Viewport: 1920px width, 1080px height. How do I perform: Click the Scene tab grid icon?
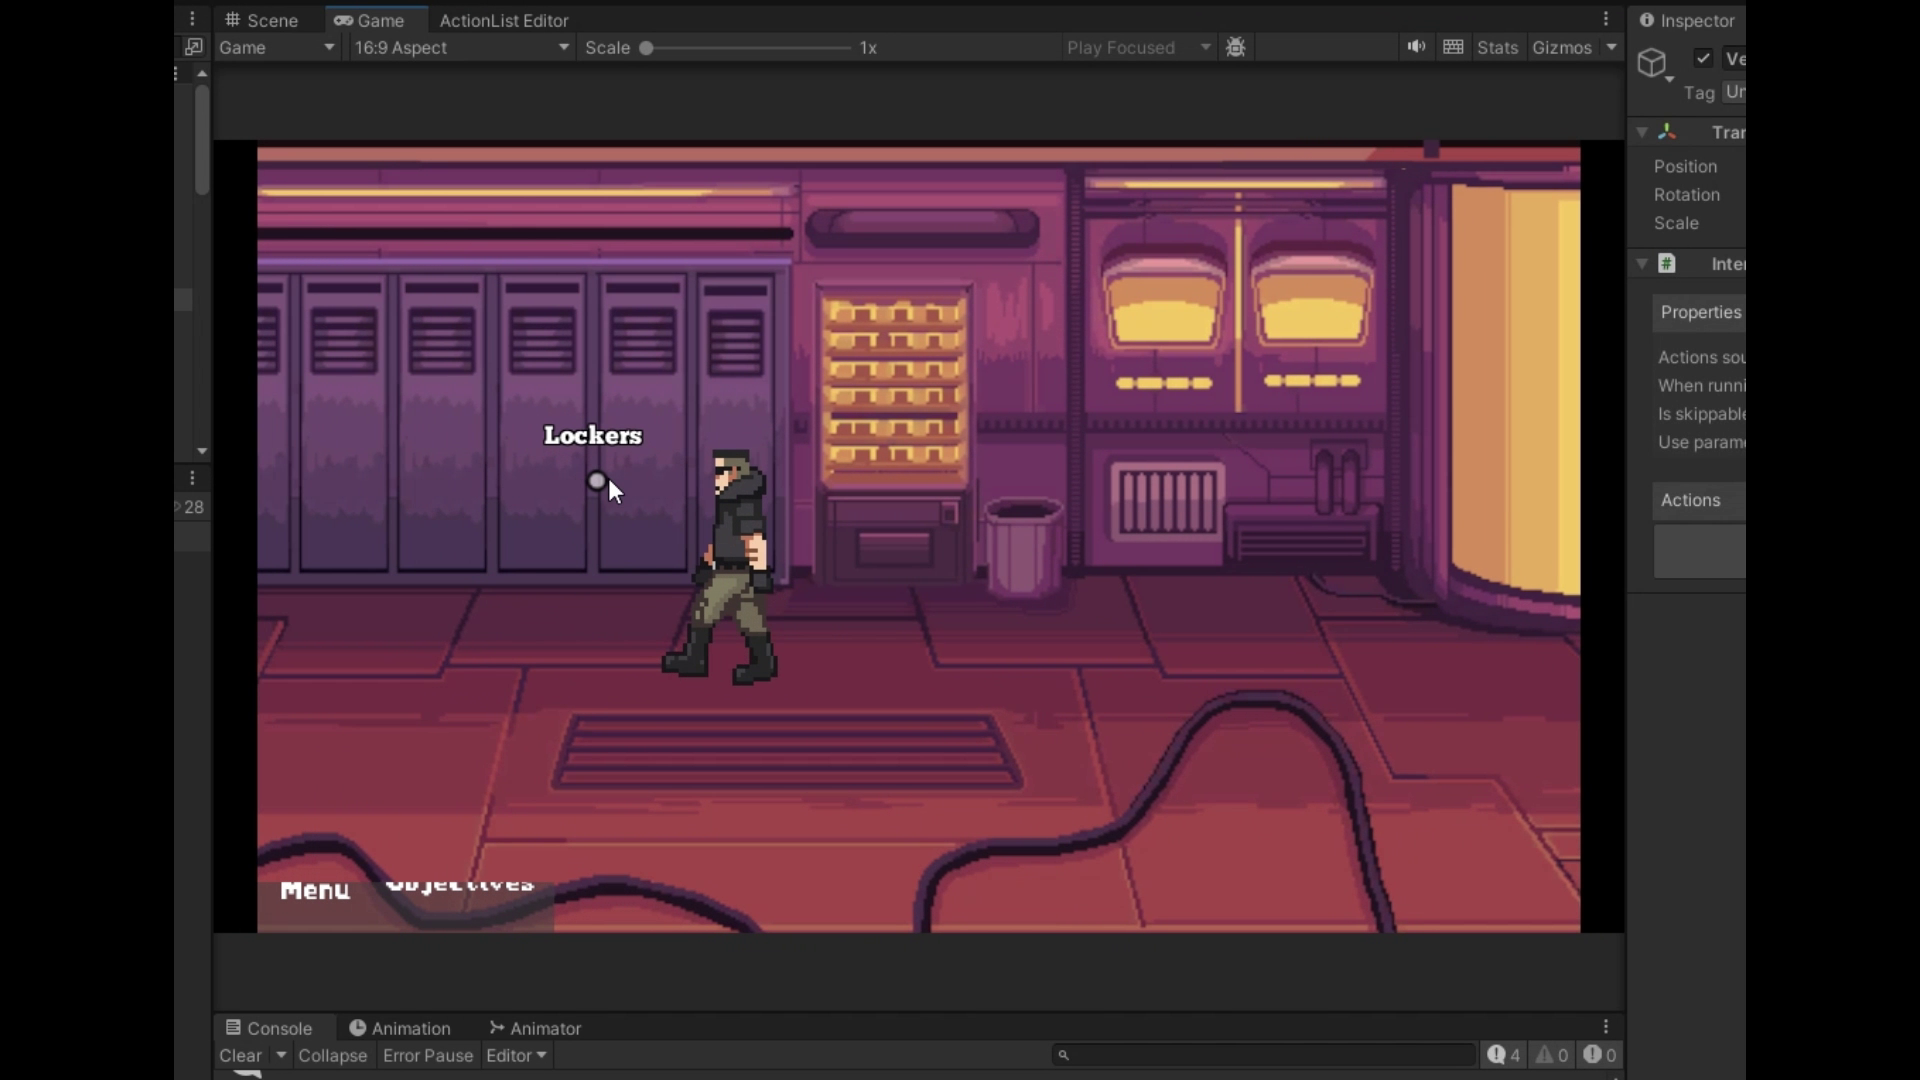coord(232,20)
